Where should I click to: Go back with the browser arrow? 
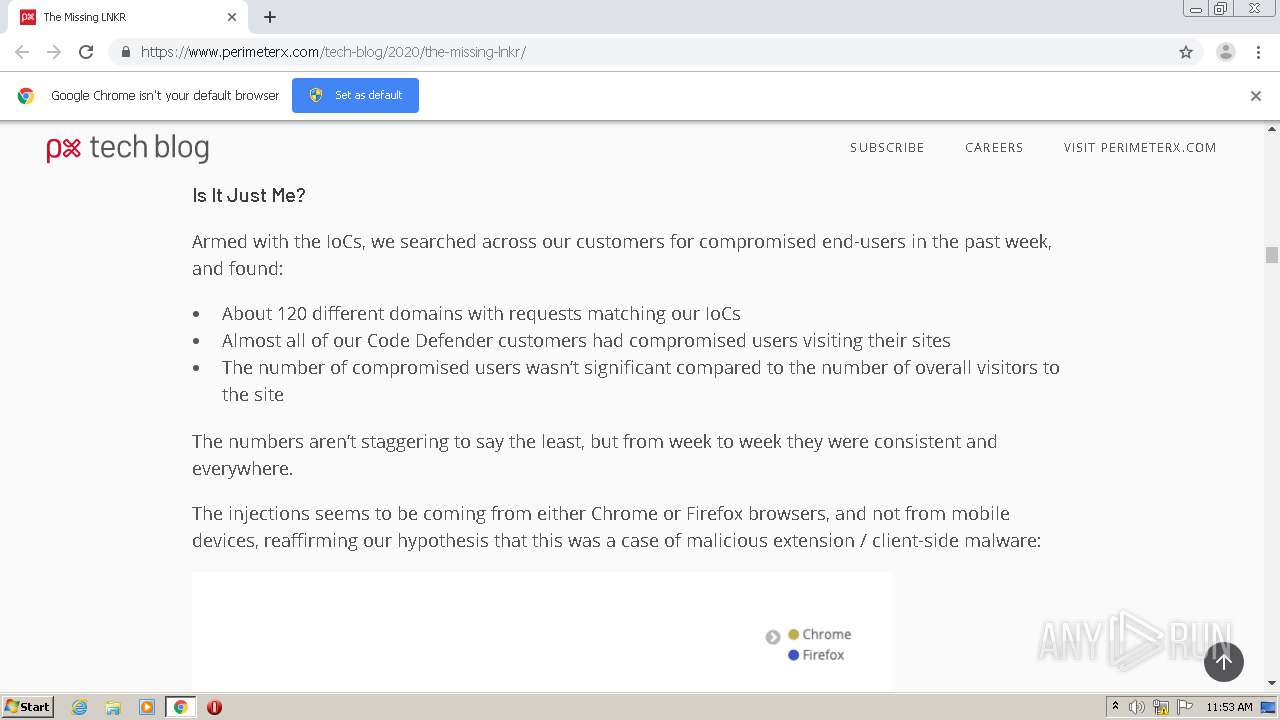click(x=22, y=52)
